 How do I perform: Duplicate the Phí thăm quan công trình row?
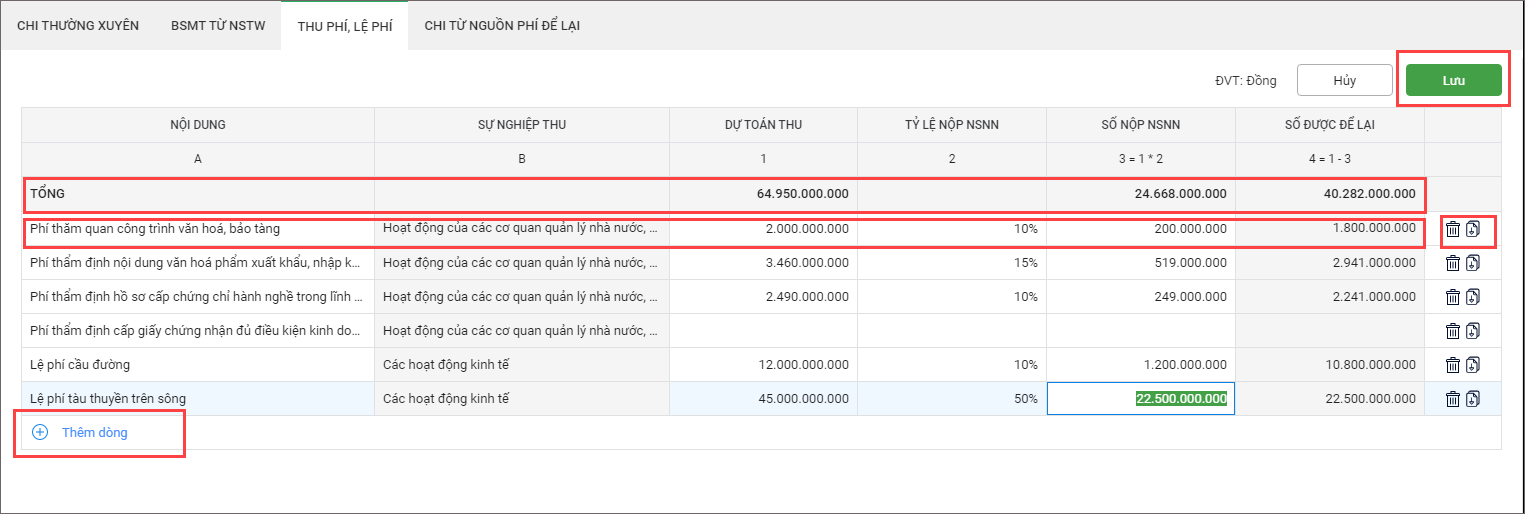tap(1473, 230)
